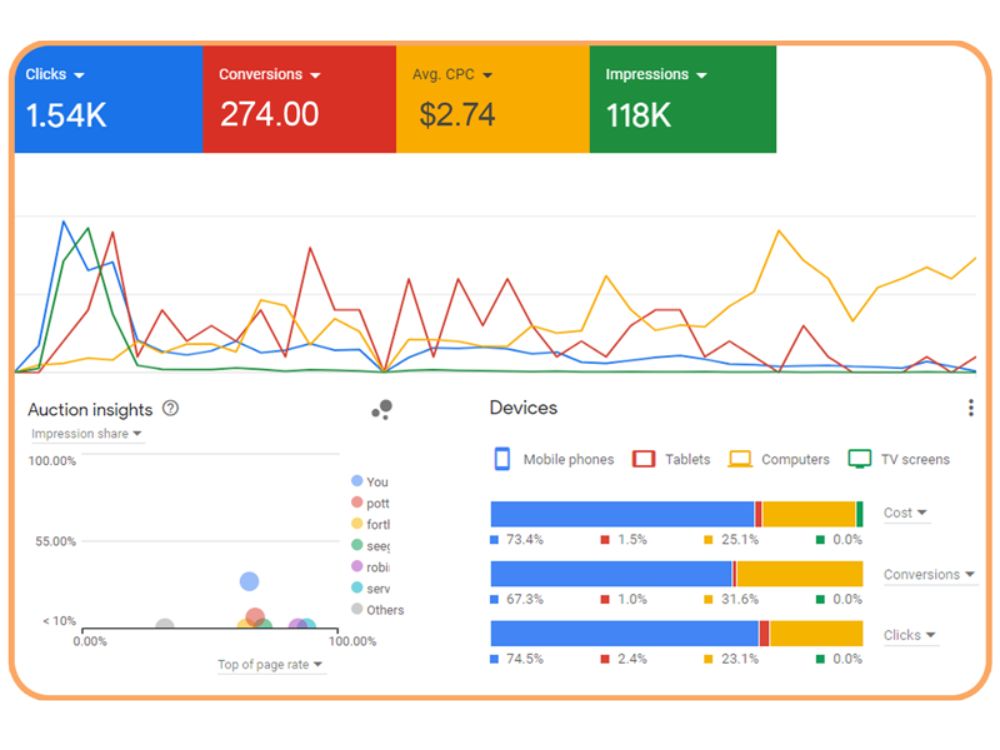Select the 118K impressions value
1000x750 pixels.
tap(638, 115)
